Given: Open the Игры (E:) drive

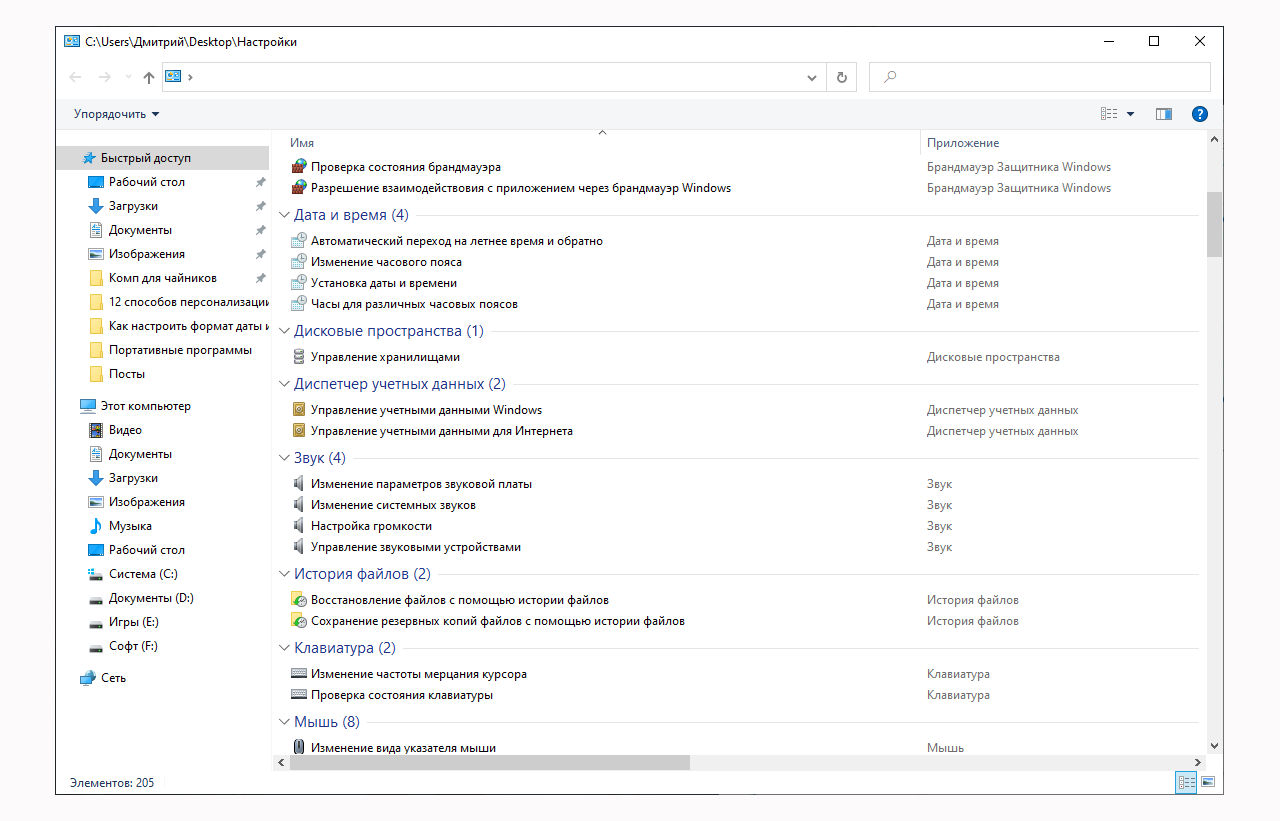Looking at the screenshot, I should [134, 622].
